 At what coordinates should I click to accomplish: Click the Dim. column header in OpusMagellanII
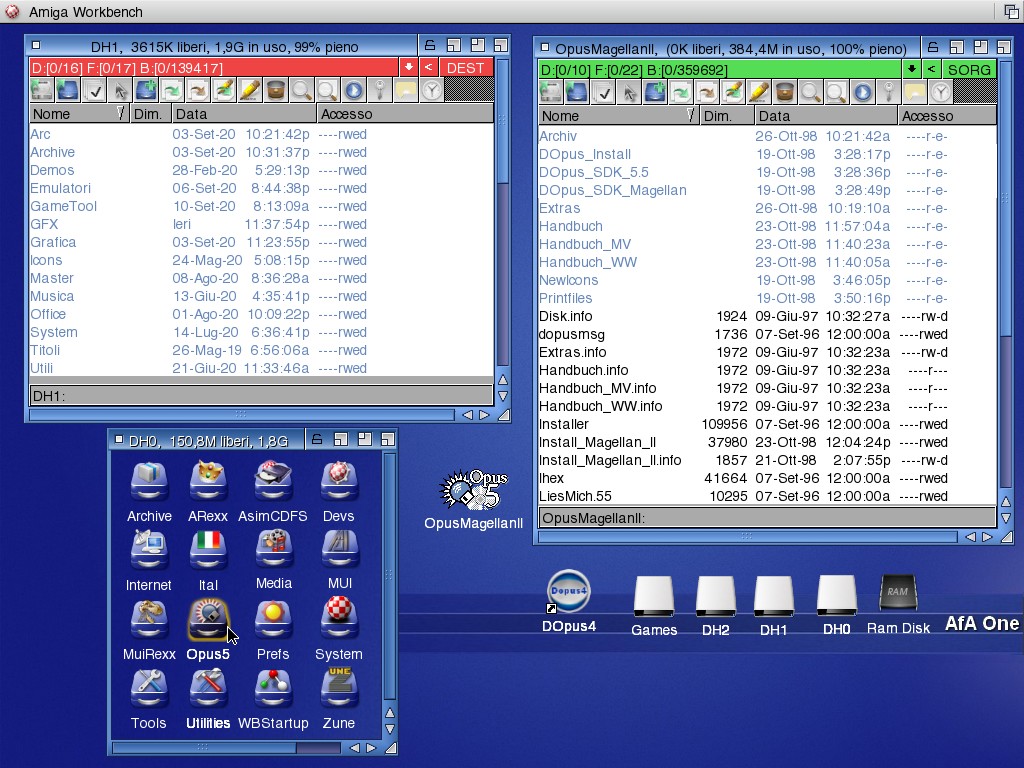point(726,116)
